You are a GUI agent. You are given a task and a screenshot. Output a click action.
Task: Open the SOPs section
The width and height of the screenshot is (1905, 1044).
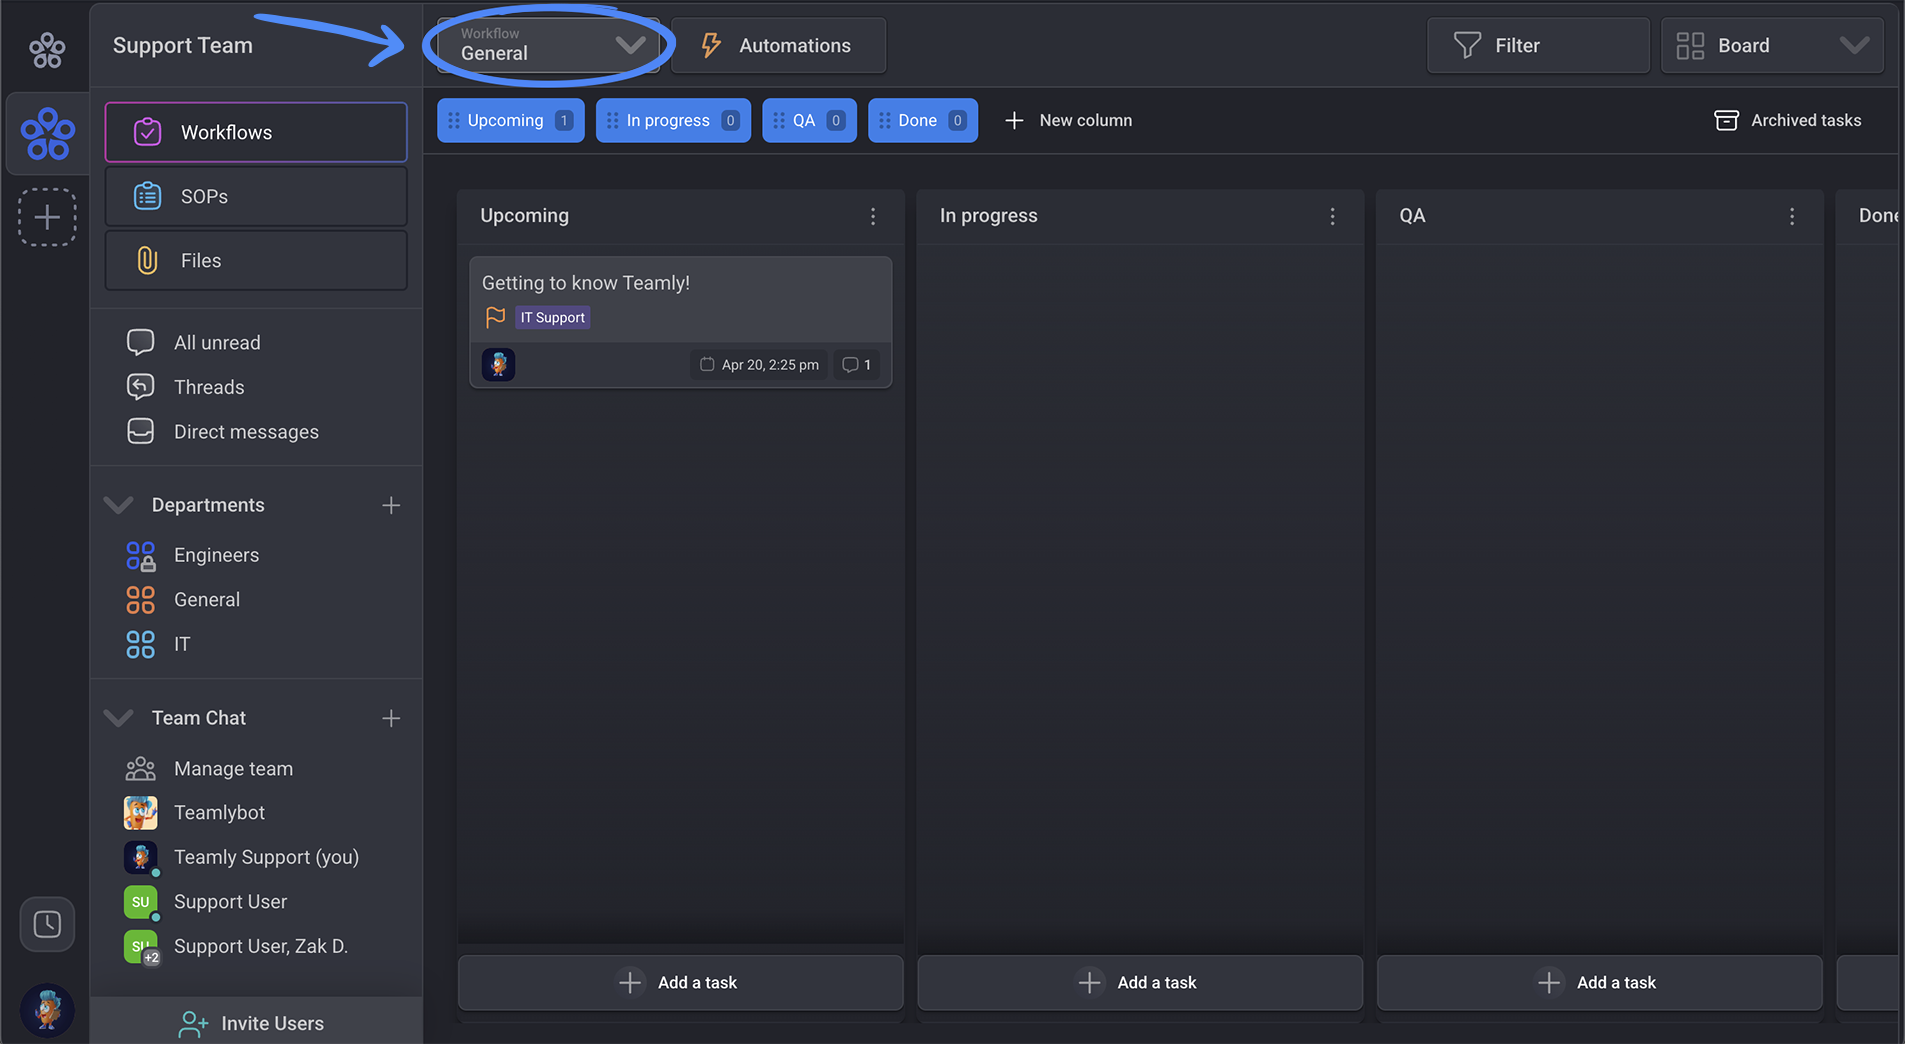[256, 196]
